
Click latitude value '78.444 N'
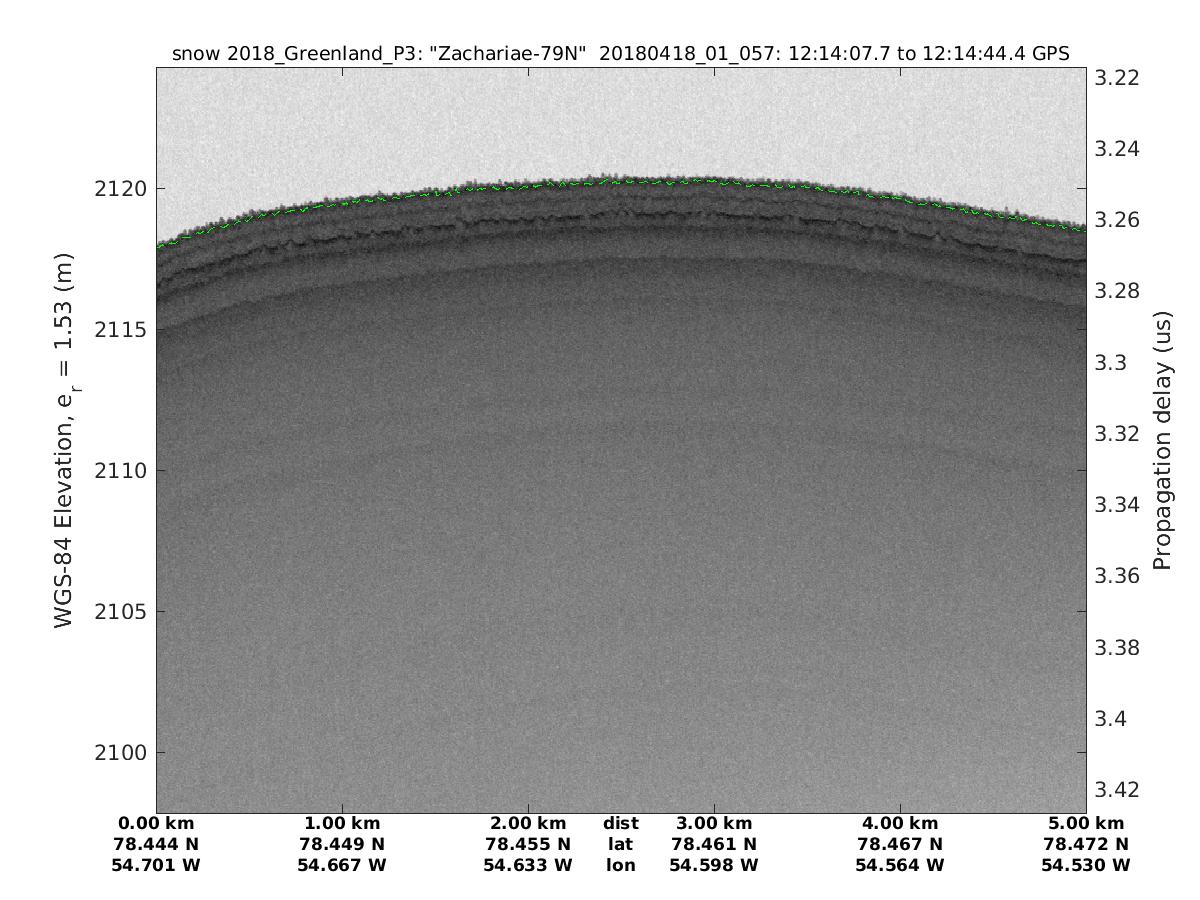(x=156, y=844)
